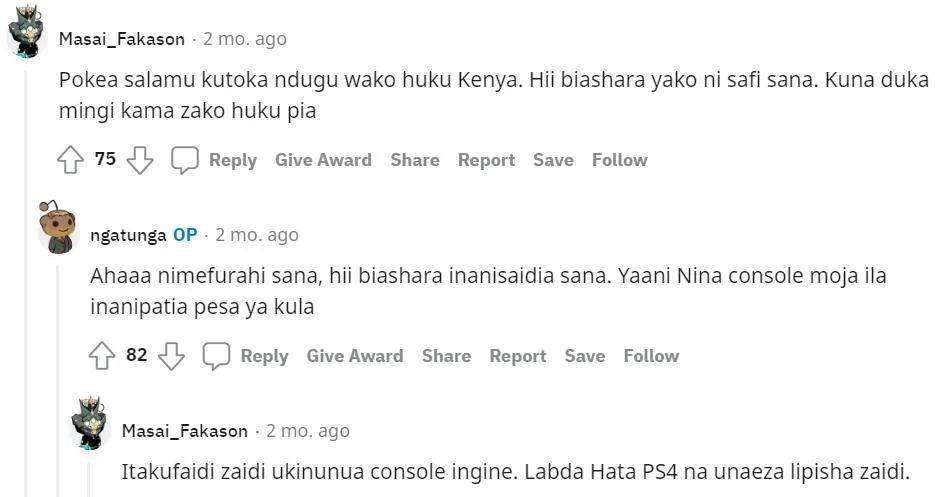
Task: Give Award to ngatunga's reply
Action: pos(355,356)
